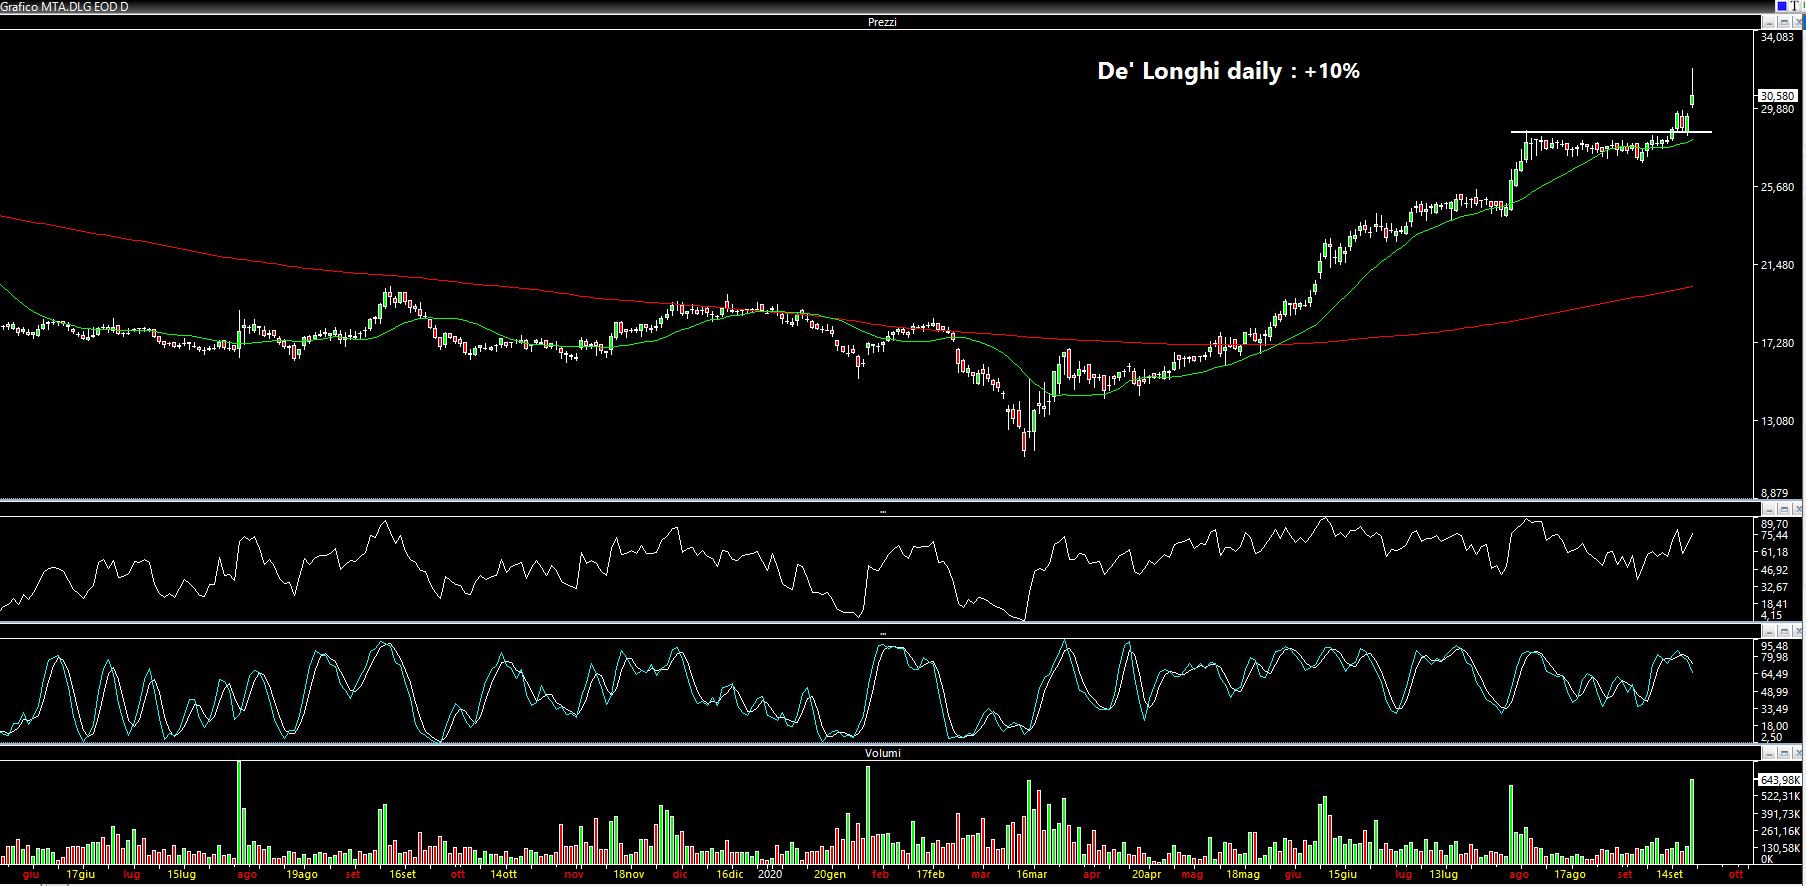Click the 48,99 stochastic scale value
Screen dimensions: 1806x886
tap(1774, 692)
